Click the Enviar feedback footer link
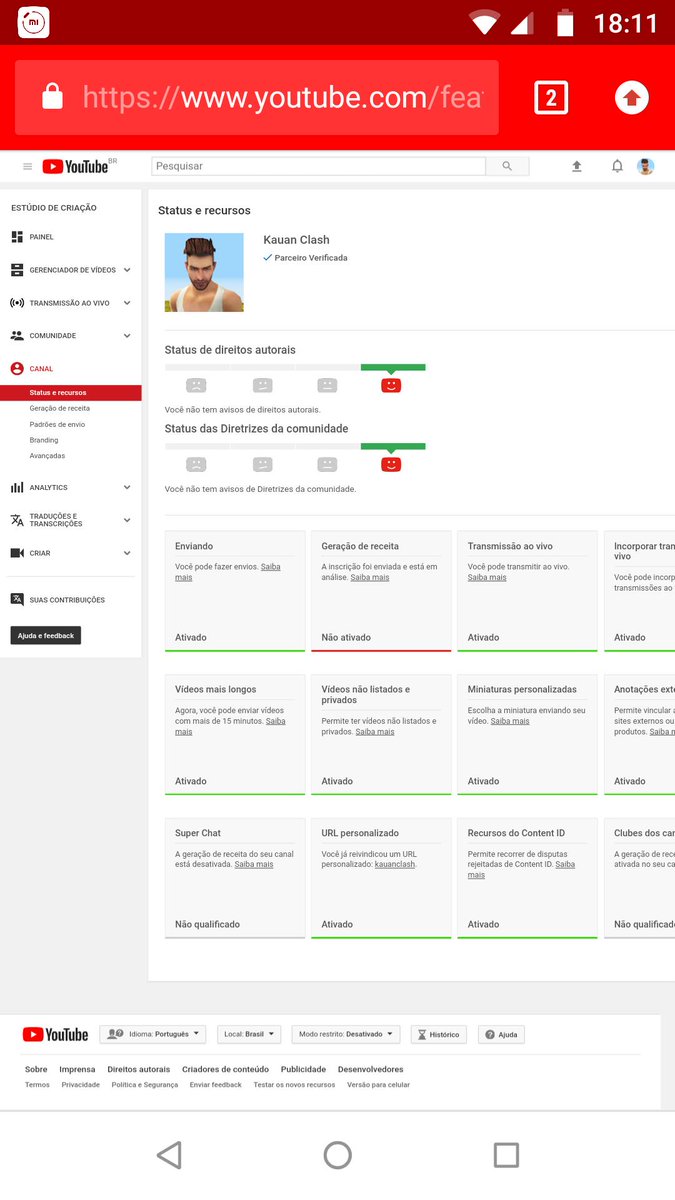 pyautogui.click(x=215, y=1085)
